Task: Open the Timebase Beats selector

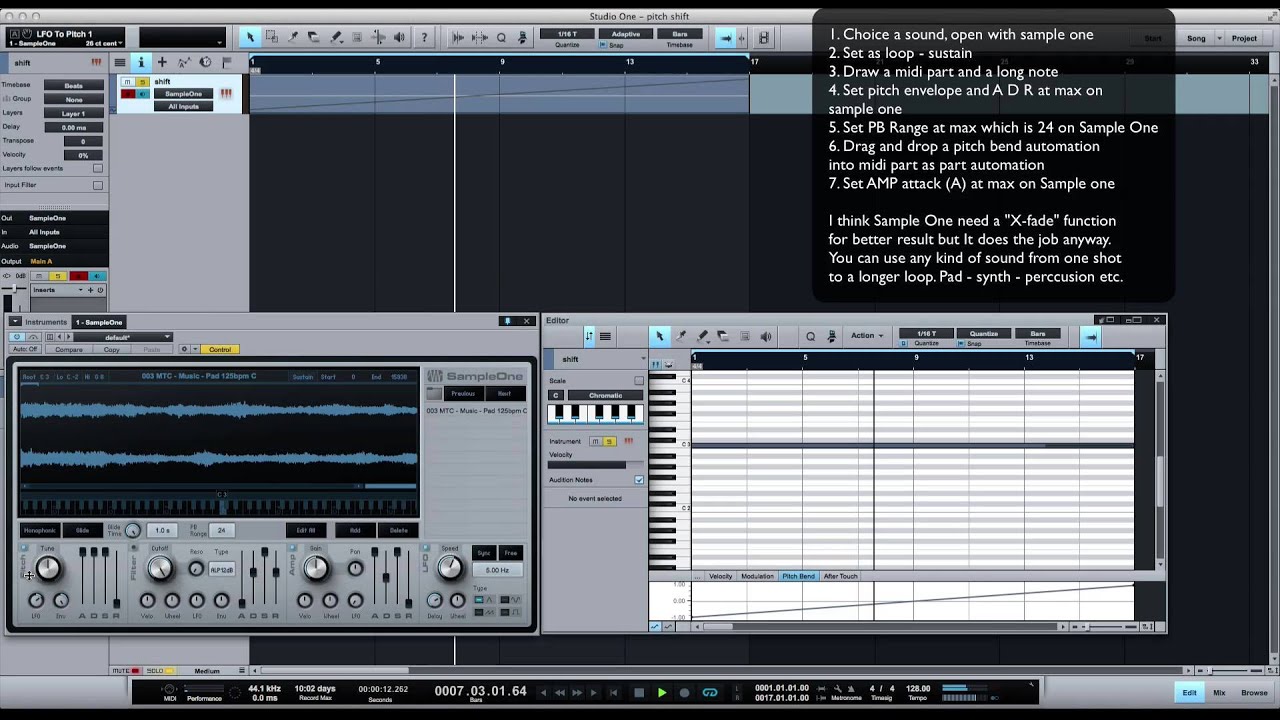Action: 74,86
